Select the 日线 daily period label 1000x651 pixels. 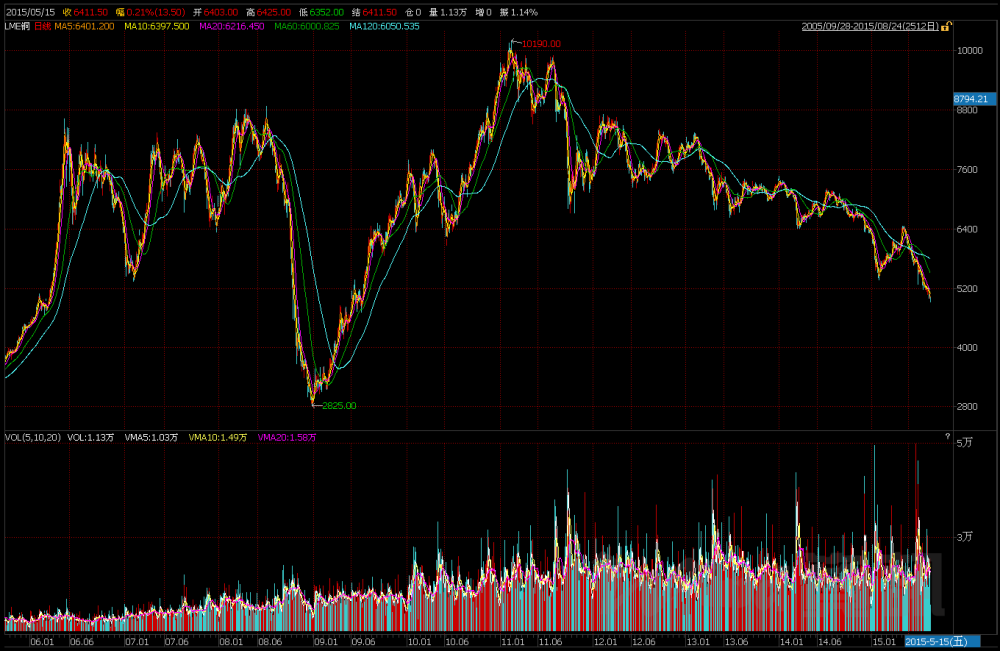point(42,26)
